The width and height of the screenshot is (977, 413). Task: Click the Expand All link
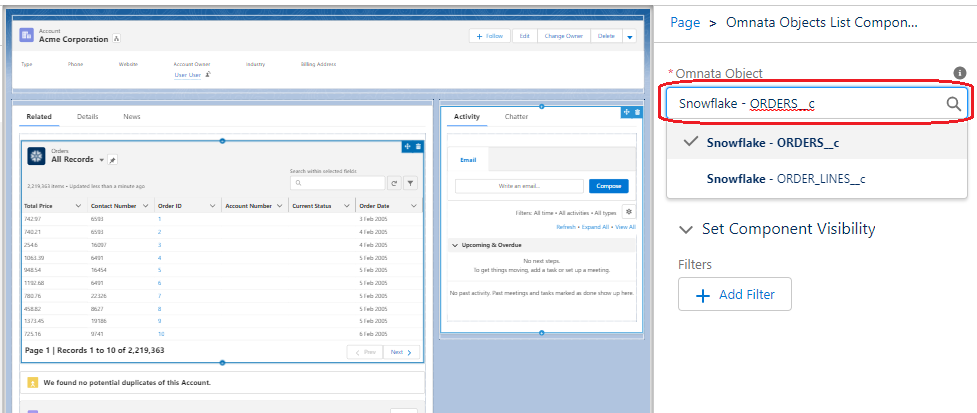point(596,227)
